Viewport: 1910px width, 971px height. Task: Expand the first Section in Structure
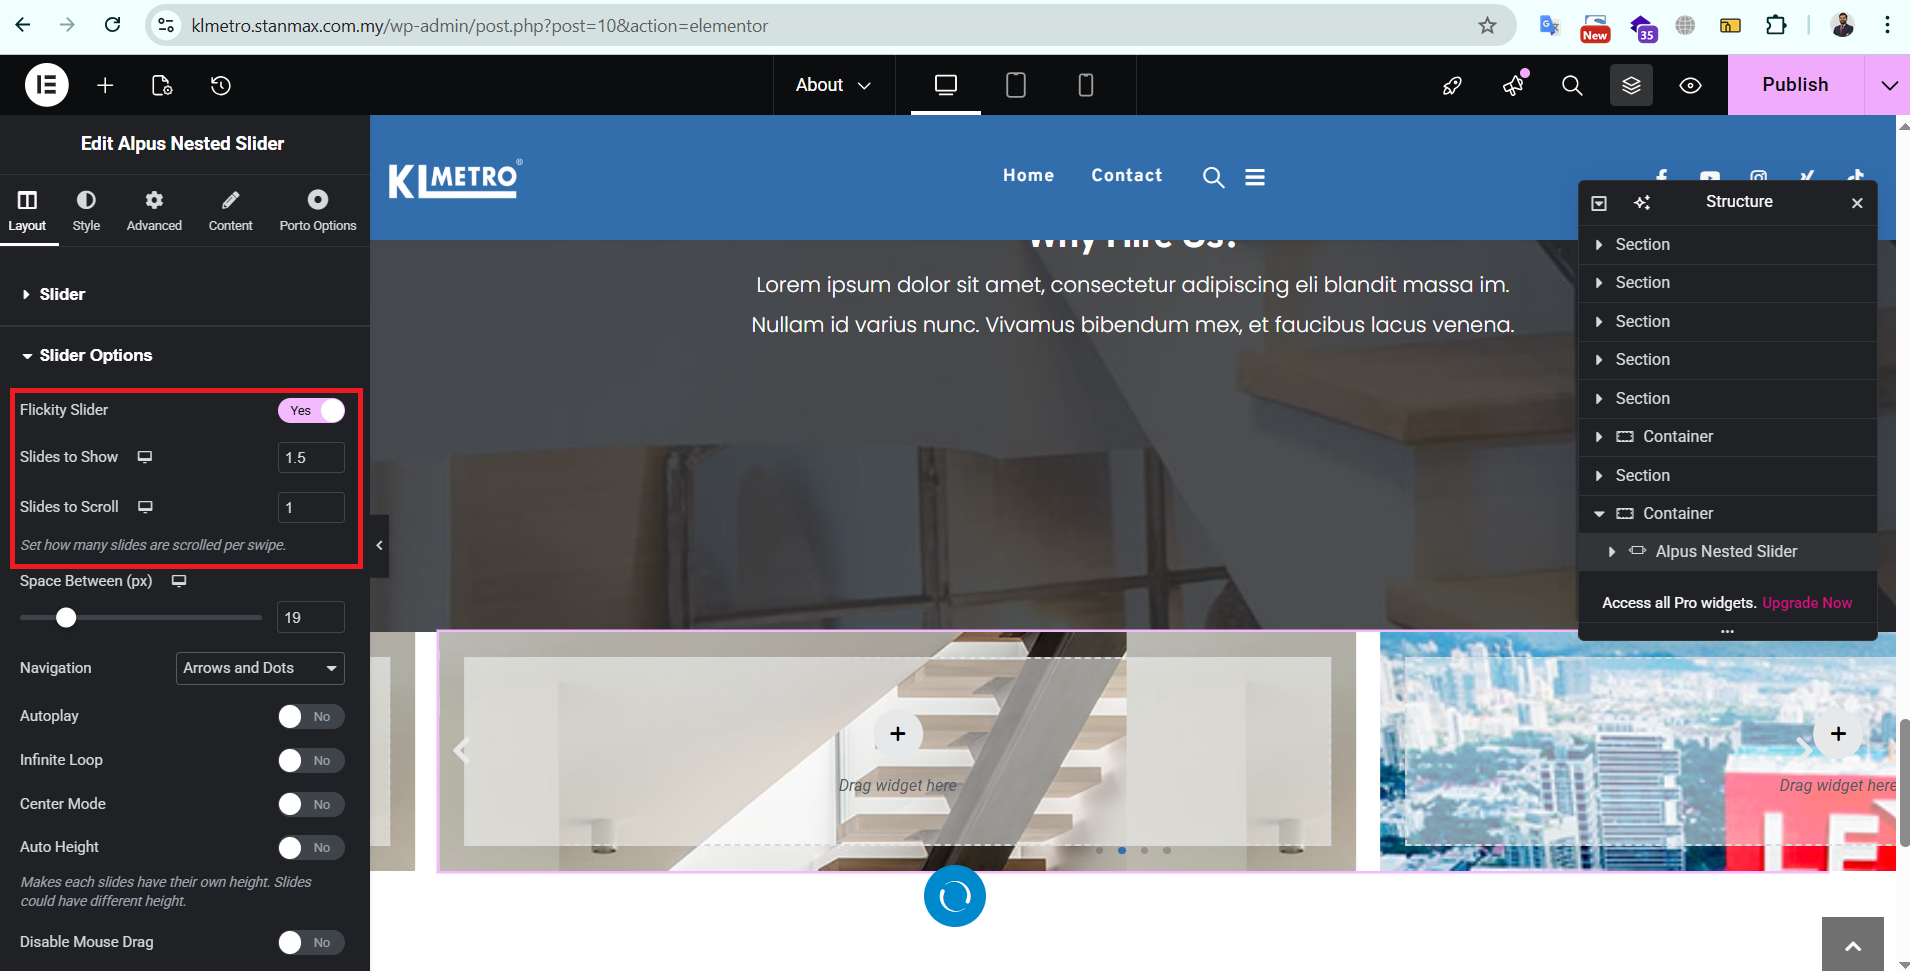pos(1599,245)
